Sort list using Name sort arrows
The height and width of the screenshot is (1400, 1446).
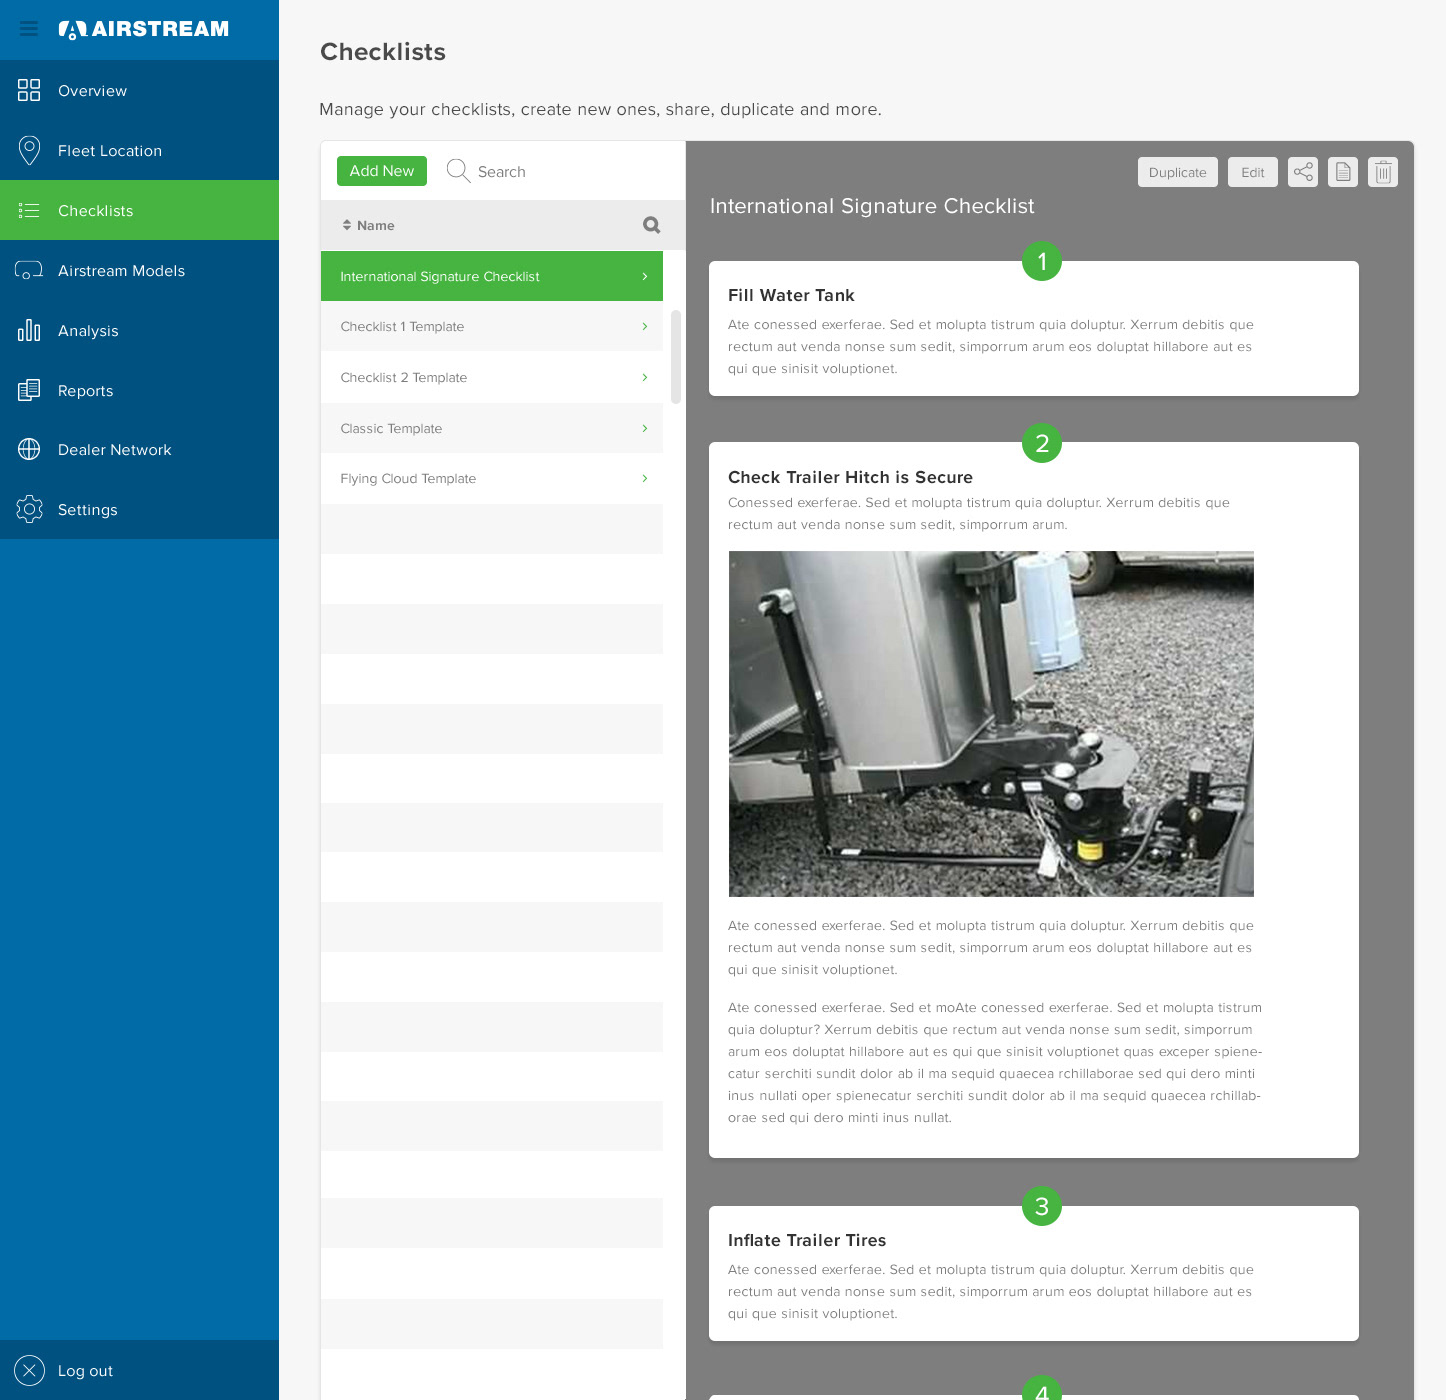[347, 225]
